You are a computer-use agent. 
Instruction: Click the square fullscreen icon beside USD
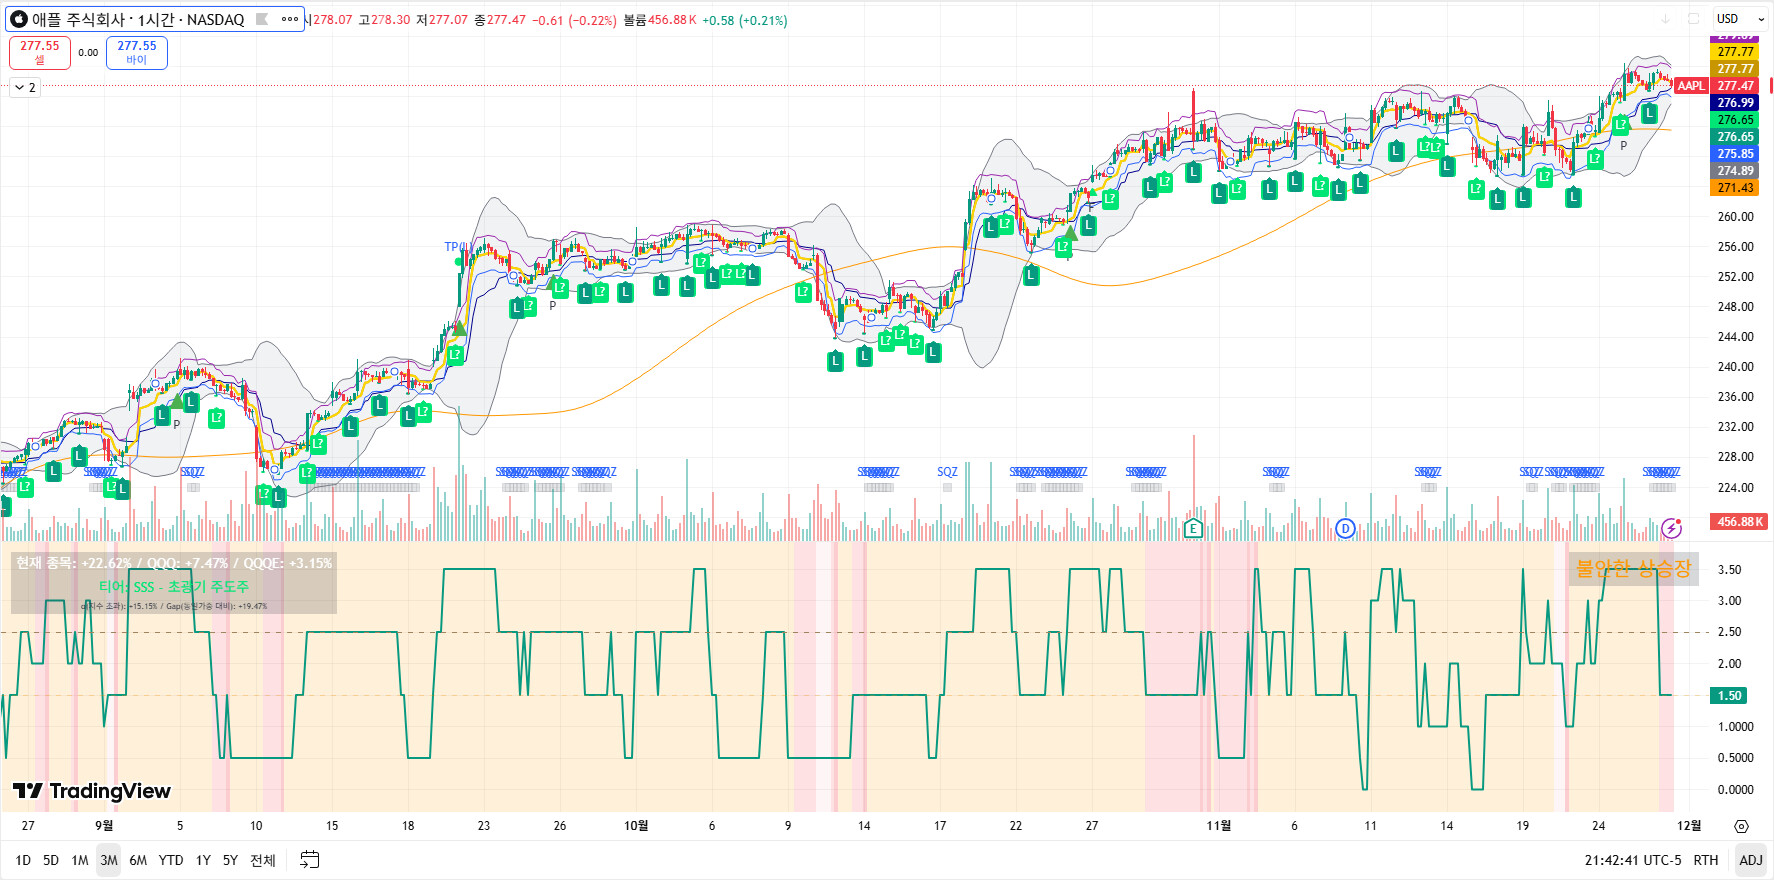[1693, 19]
